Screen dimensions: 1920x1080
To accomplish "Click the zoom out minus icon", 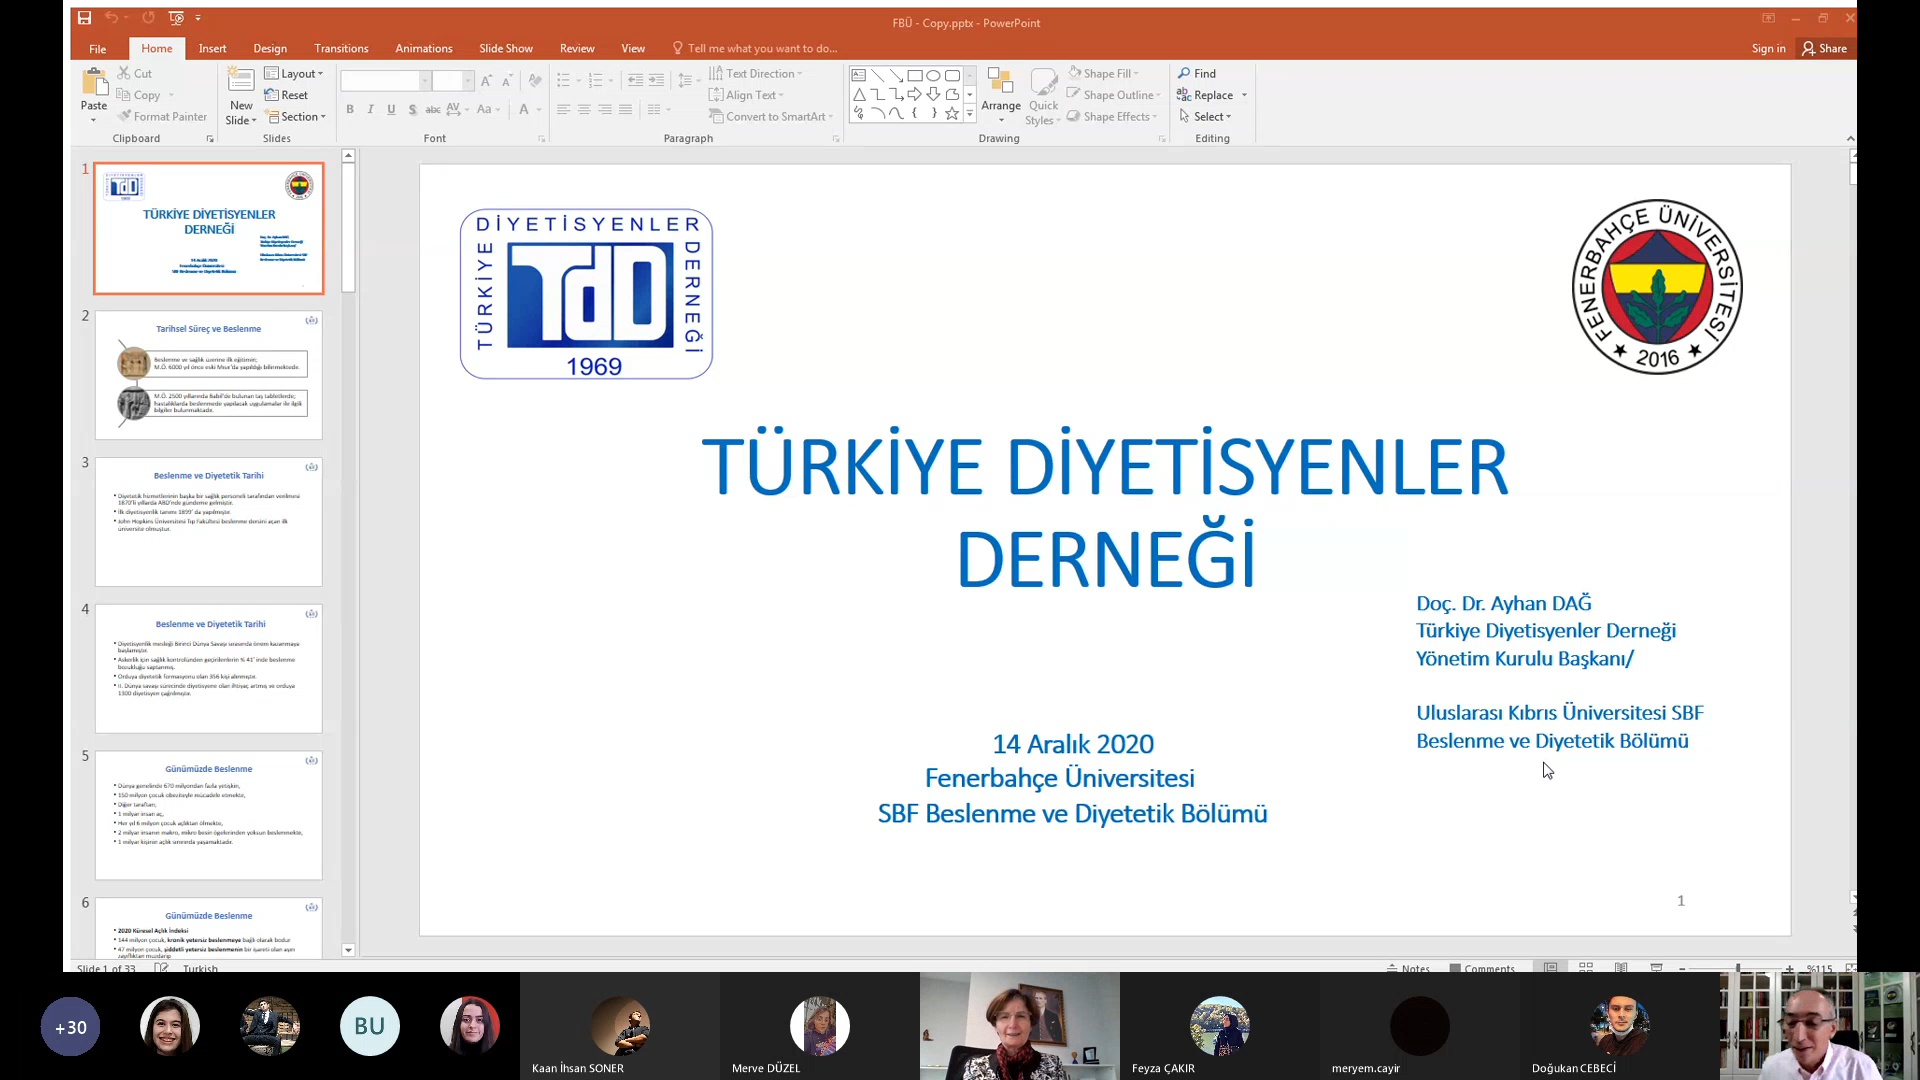I will tap(1682, 968).
